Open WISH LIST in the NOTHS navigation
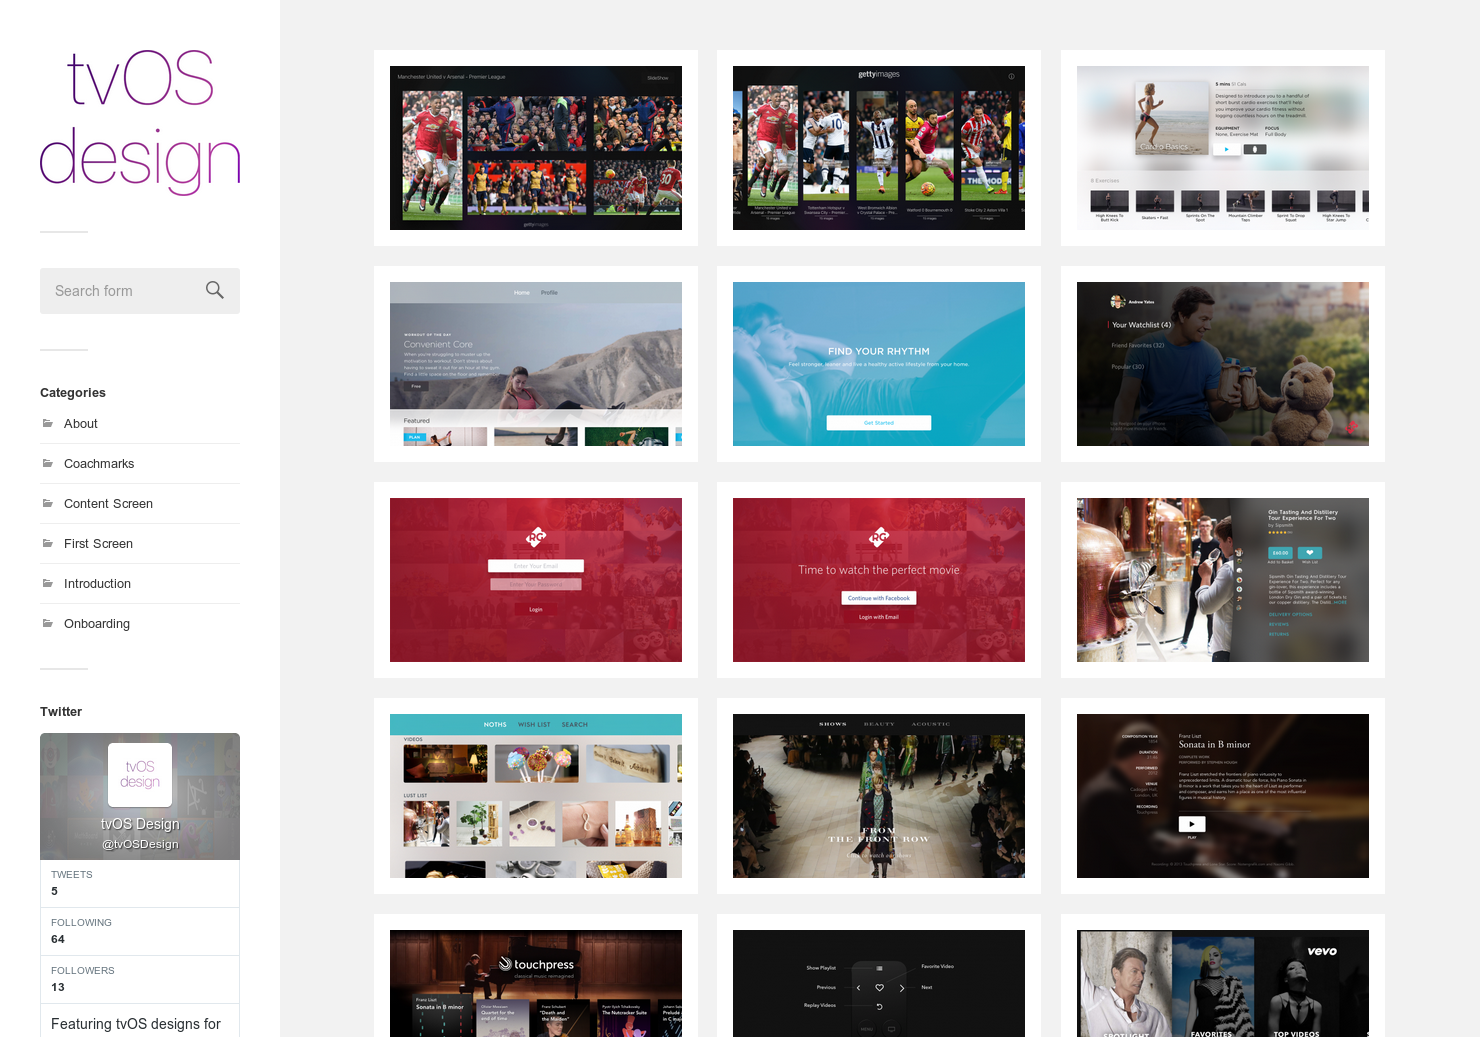This screenshot has width=1480, height=1037. click(534, 724)
